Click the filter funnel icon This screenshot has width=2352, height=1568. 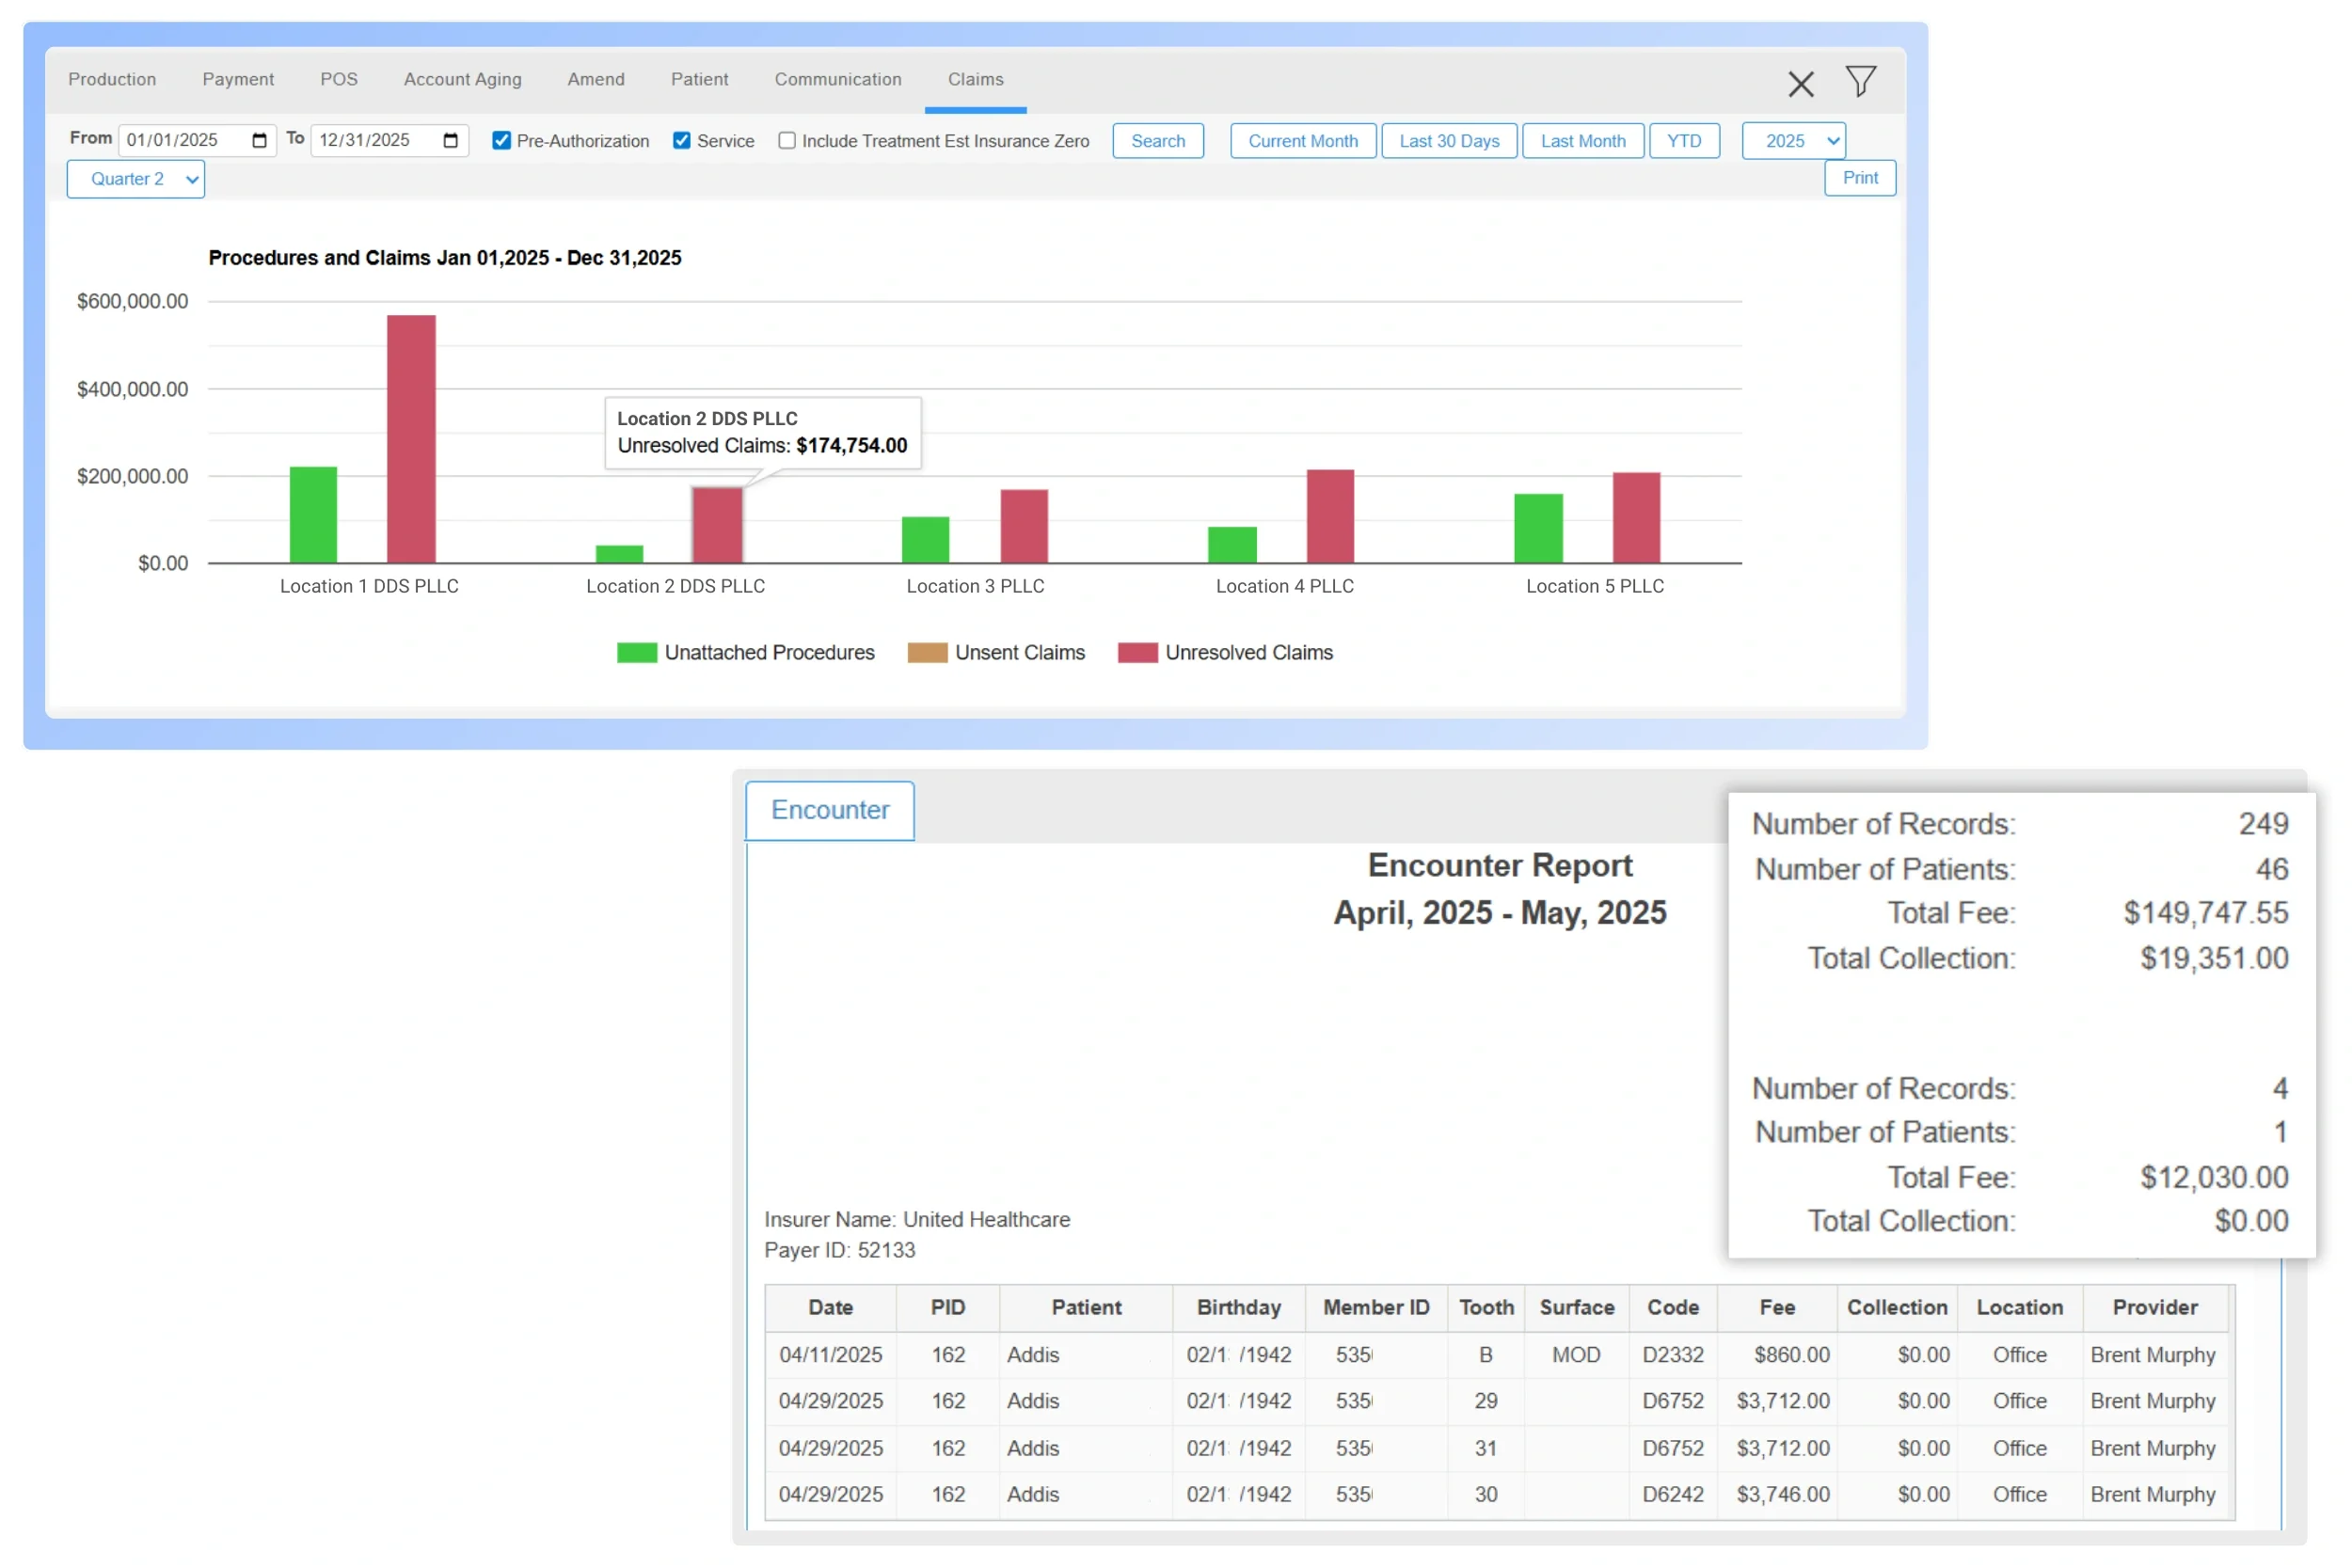coord(1860,81)
